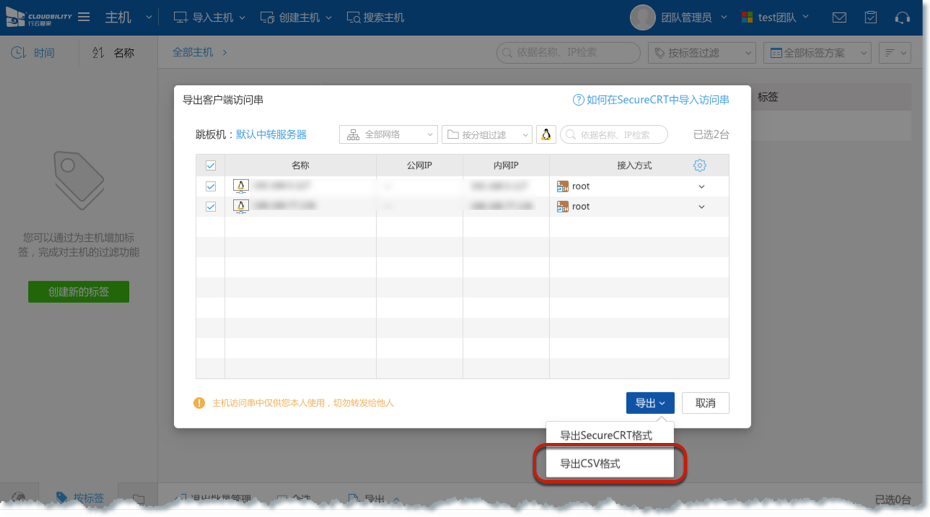Click the Linux penguin OS filter icon
The width and height of the screenshot is (930, 517).
pyautogui.click(x=546, y=135)
